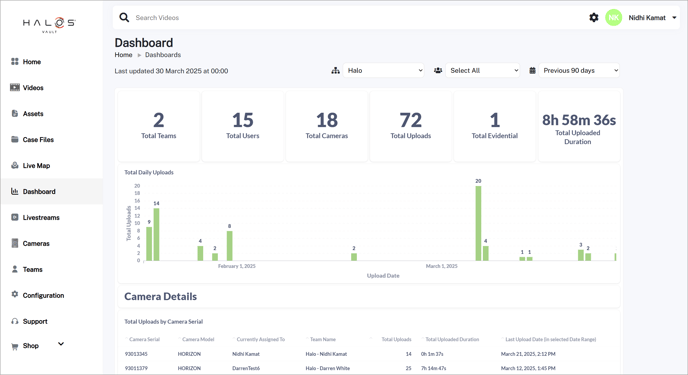The width and height of the screenshot is (688, 375).
Task: Click the Livestreams sidebar icon
Action: 14,217
